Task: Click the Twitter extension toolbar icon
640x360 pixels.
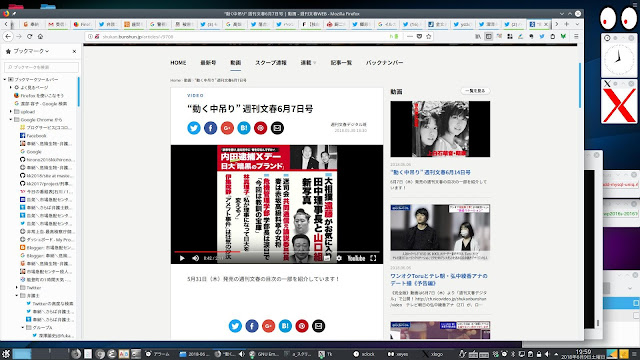Action: click(542, 36)
